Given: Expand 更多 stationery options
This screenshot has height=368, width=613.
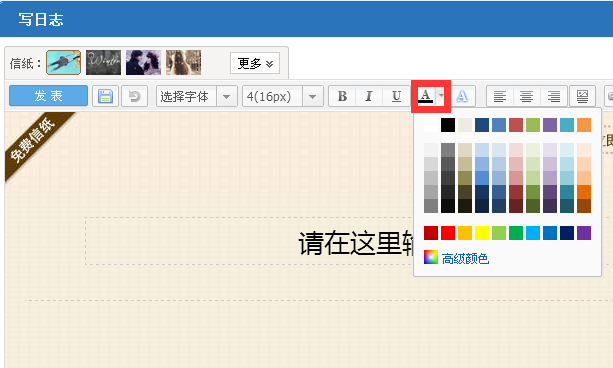Looking at the screenshot, I should 255,63.
